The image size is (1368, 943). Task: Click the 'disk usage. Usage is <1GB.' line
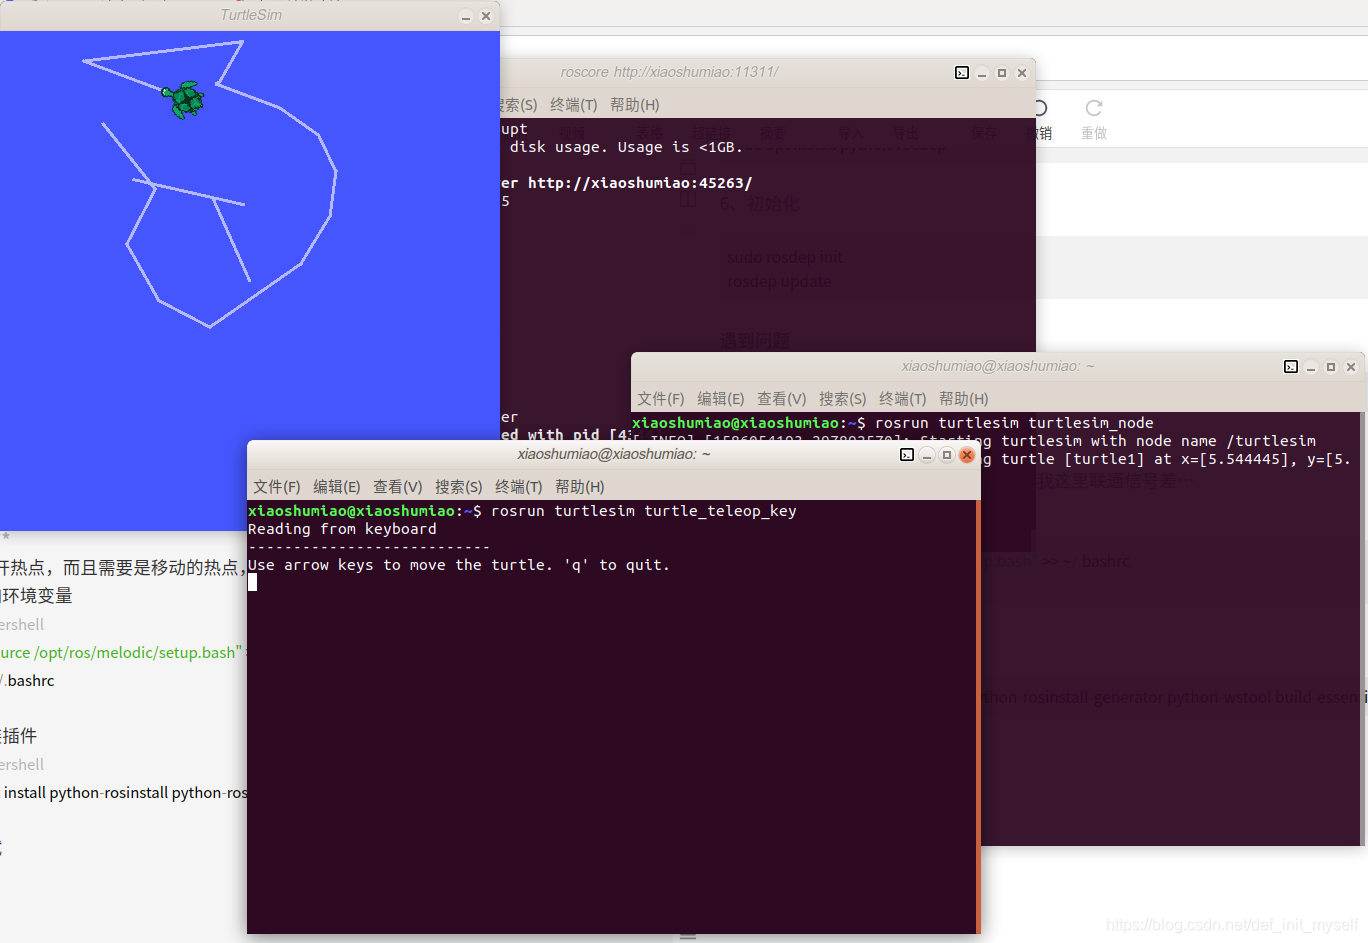tap(626, 147)
